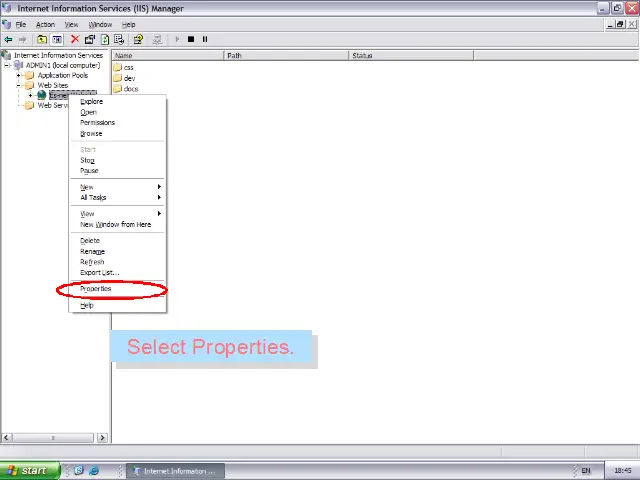Click the Help toolbar icon
Screen dimensions: 640x480
138,39
